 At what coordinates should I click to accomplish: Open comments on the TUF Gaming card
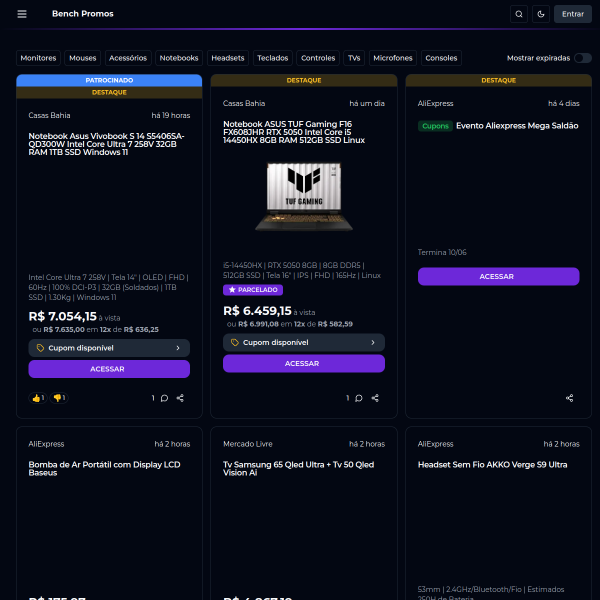click(359, 398)
